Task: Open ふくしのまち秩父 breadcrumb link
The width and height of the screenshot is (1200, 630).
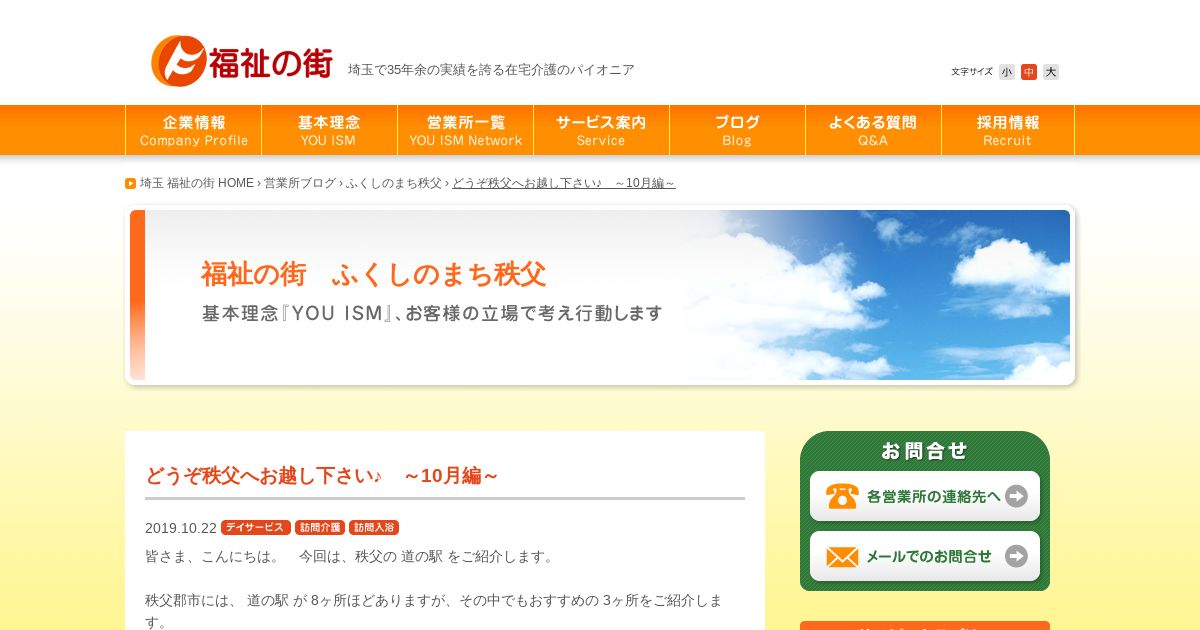Action: point(394,183)
